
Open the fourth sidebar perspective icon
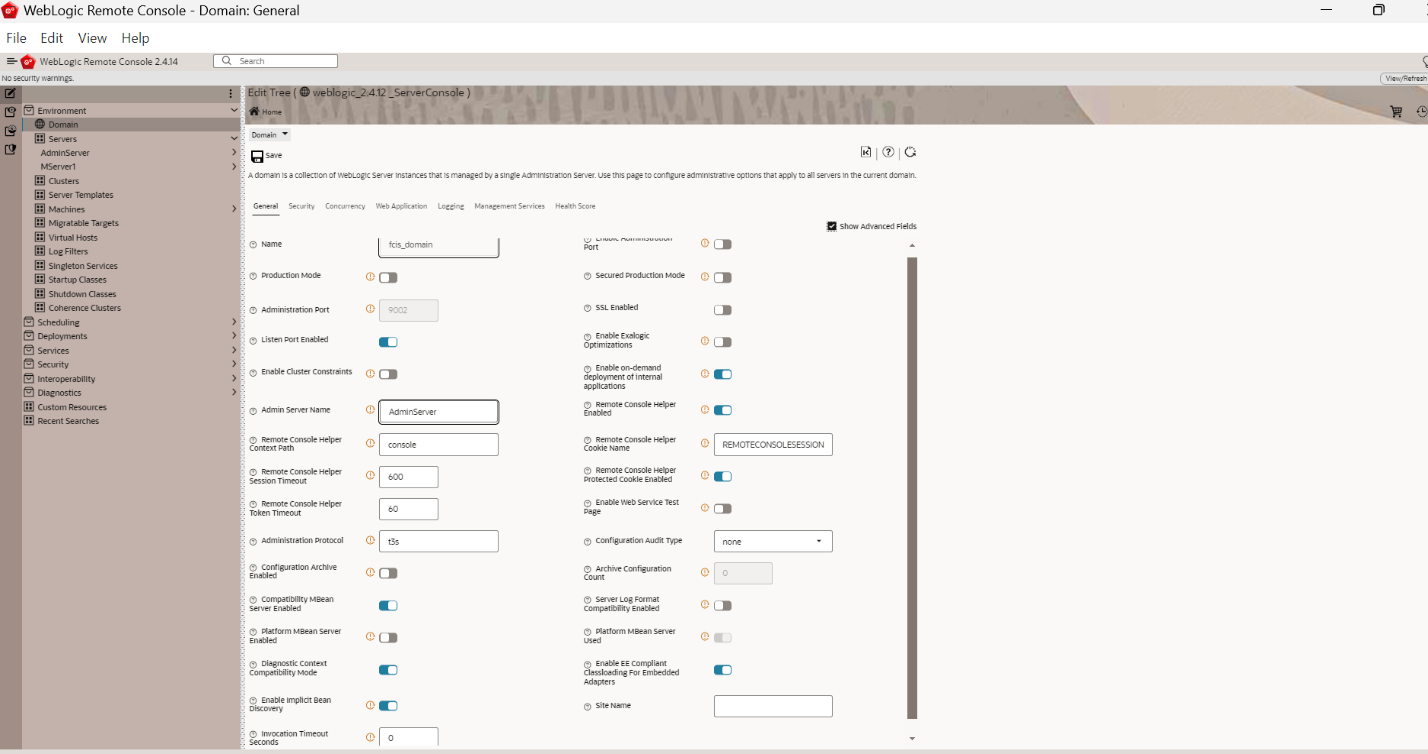(x=10, y=149)
